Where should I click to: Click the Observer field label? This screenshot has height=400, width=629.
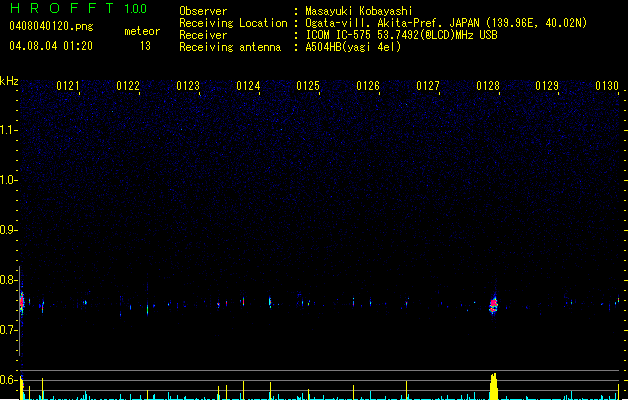(x=203, y=11)
